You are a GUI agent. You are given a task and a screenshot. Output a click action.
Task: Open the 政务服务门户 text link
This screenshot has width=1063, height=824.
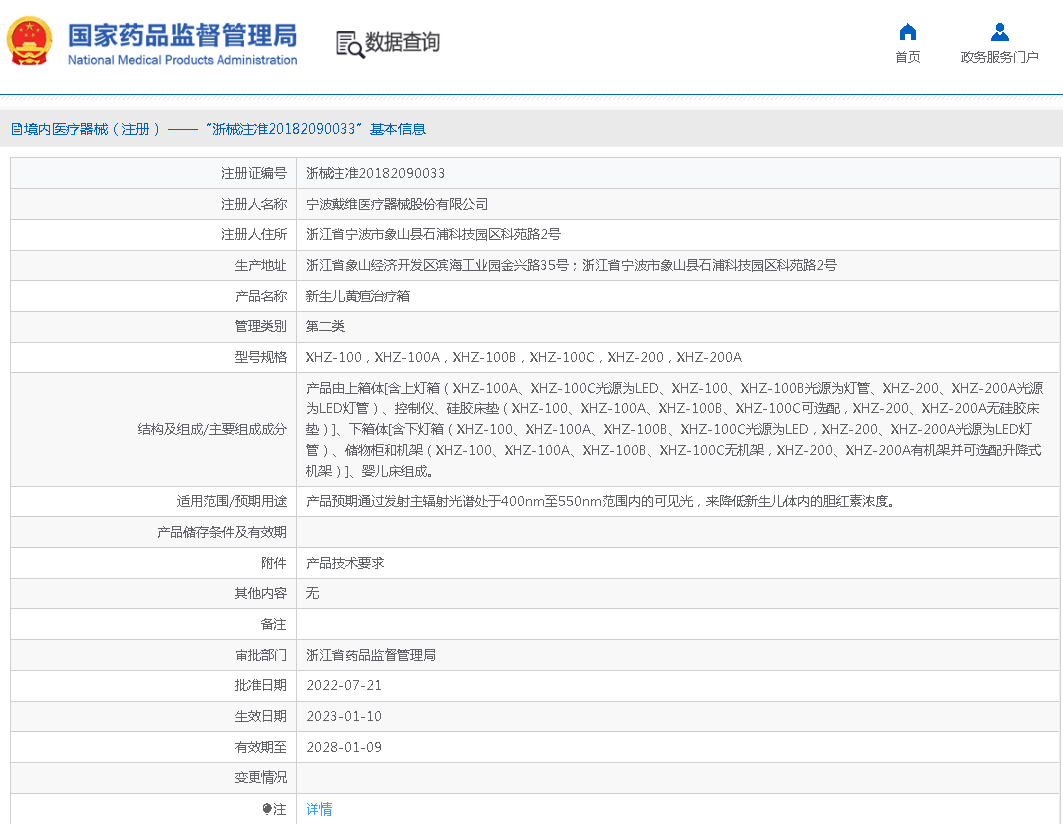(x=999, y=58)
